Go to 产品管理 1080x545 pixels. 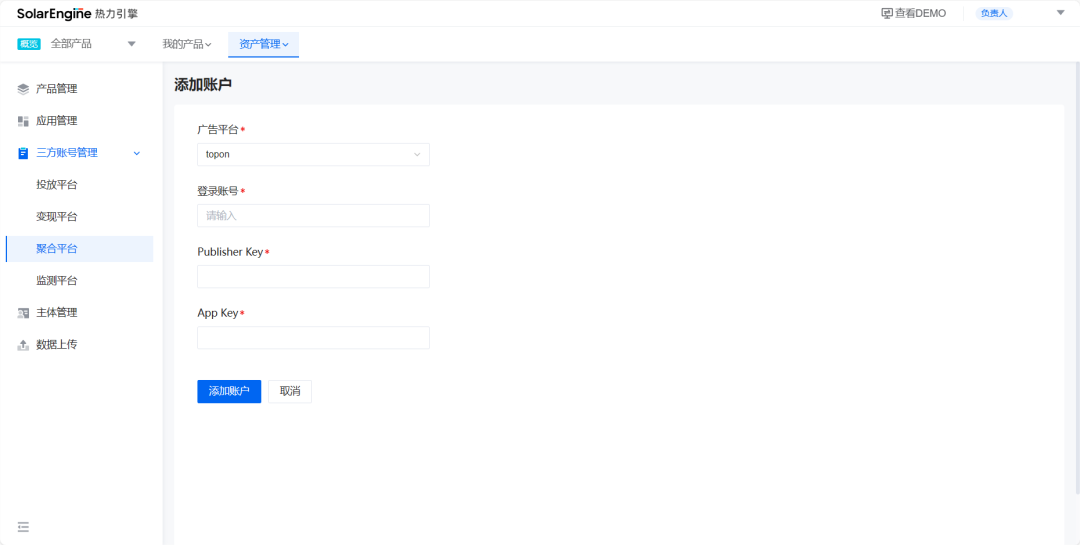click(x=56, y=89)
